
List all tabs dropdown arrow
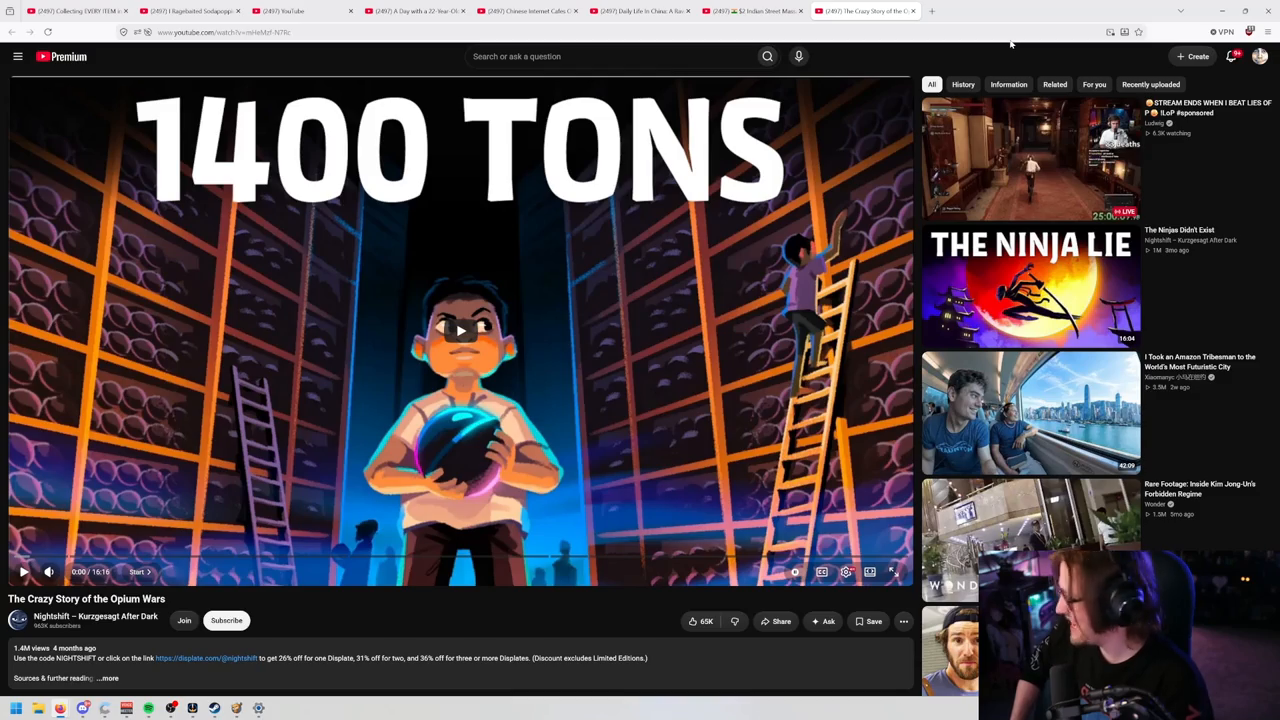(x=1180, y=11)
